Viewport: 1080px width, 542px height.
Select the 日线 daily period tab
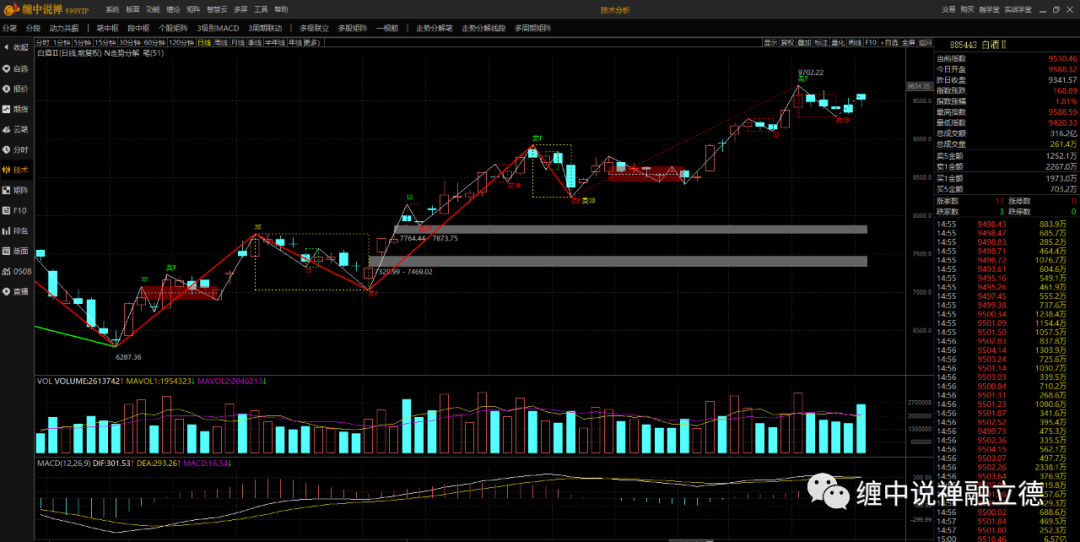click(x=204, y=43)
